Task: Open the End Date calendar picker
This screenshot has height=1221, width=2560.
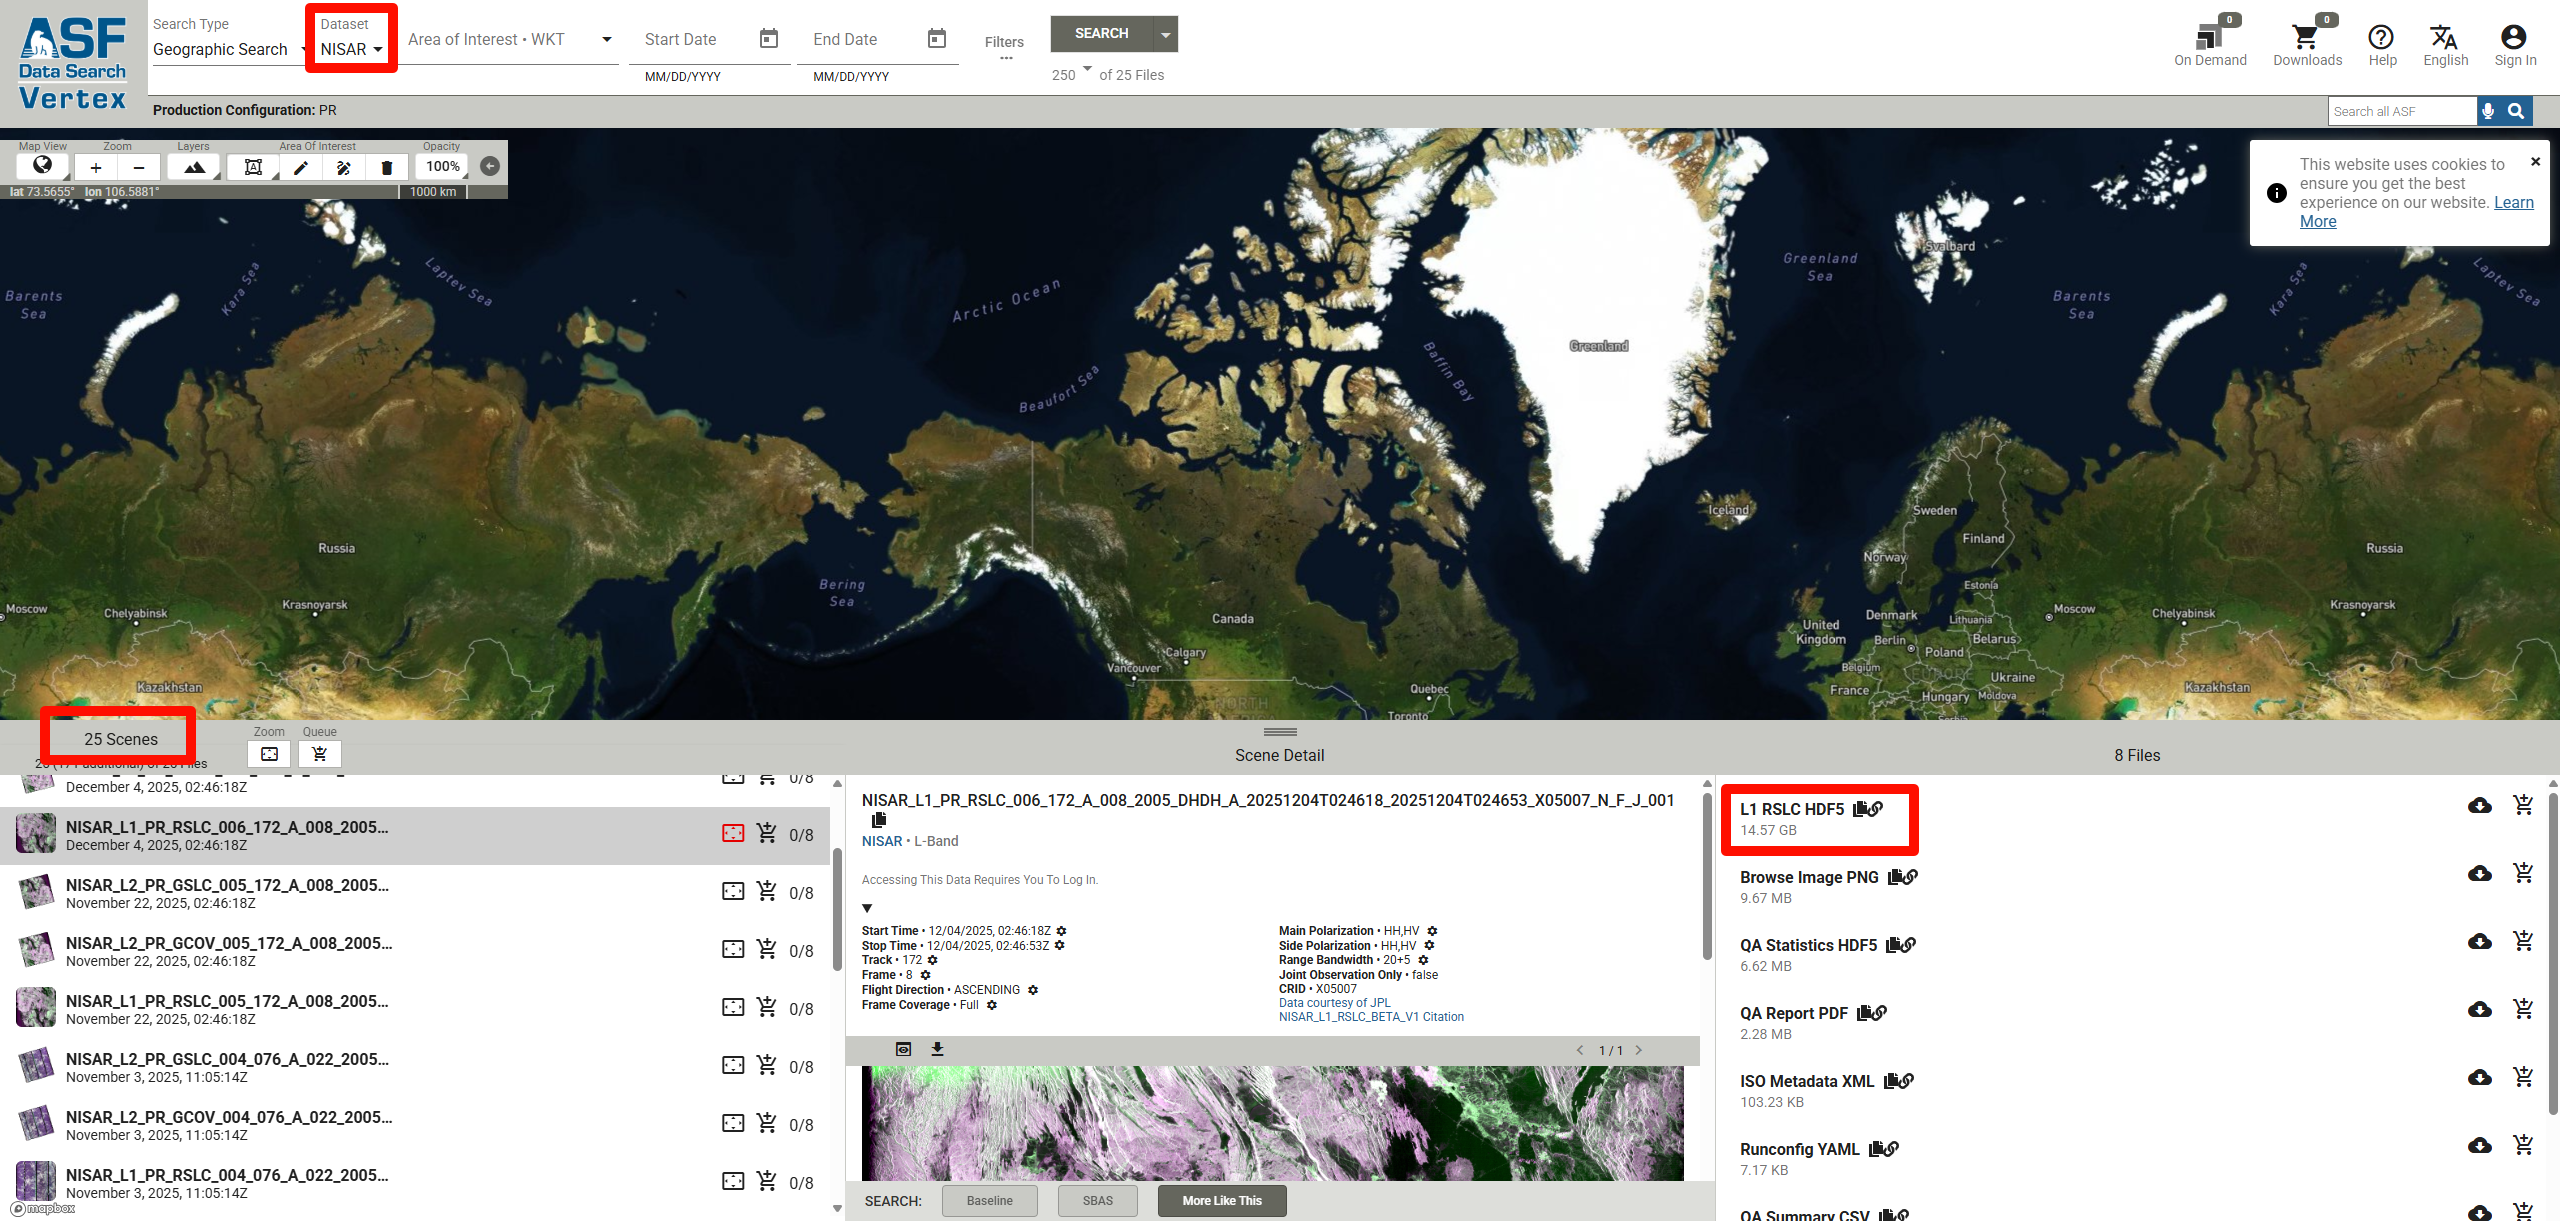Action: 937,39
